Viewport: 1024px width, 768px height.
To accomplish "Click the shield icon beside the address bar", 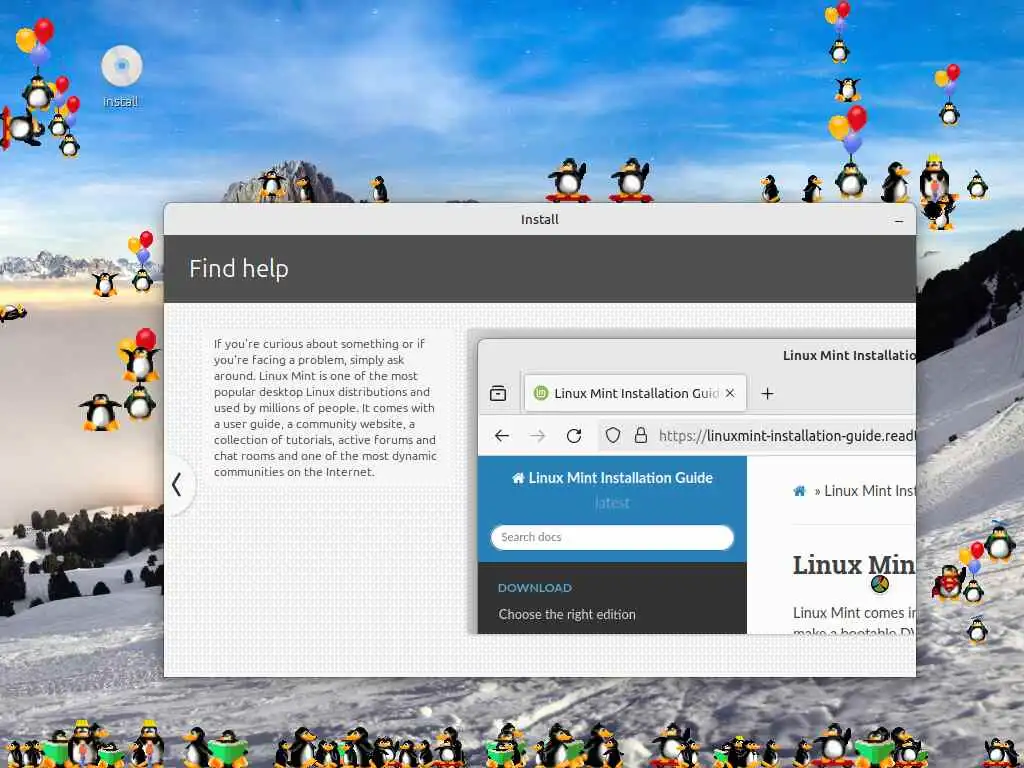I will [x=613, y=435].
